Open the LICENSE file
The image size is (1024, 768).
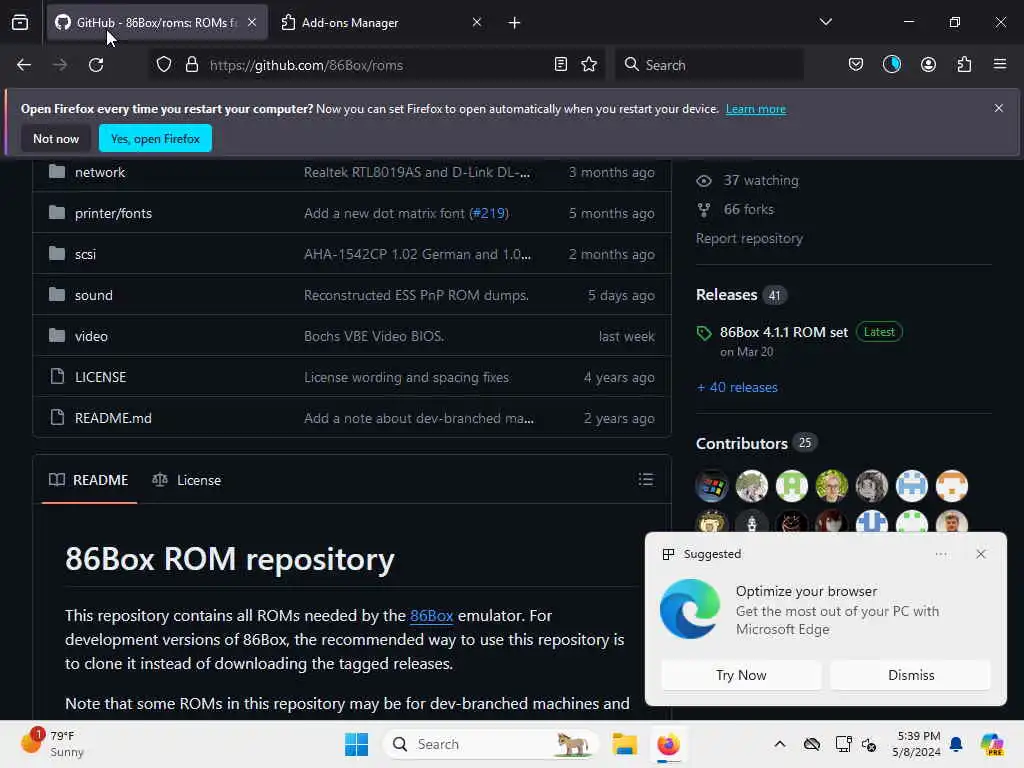[x=101, y=377]
